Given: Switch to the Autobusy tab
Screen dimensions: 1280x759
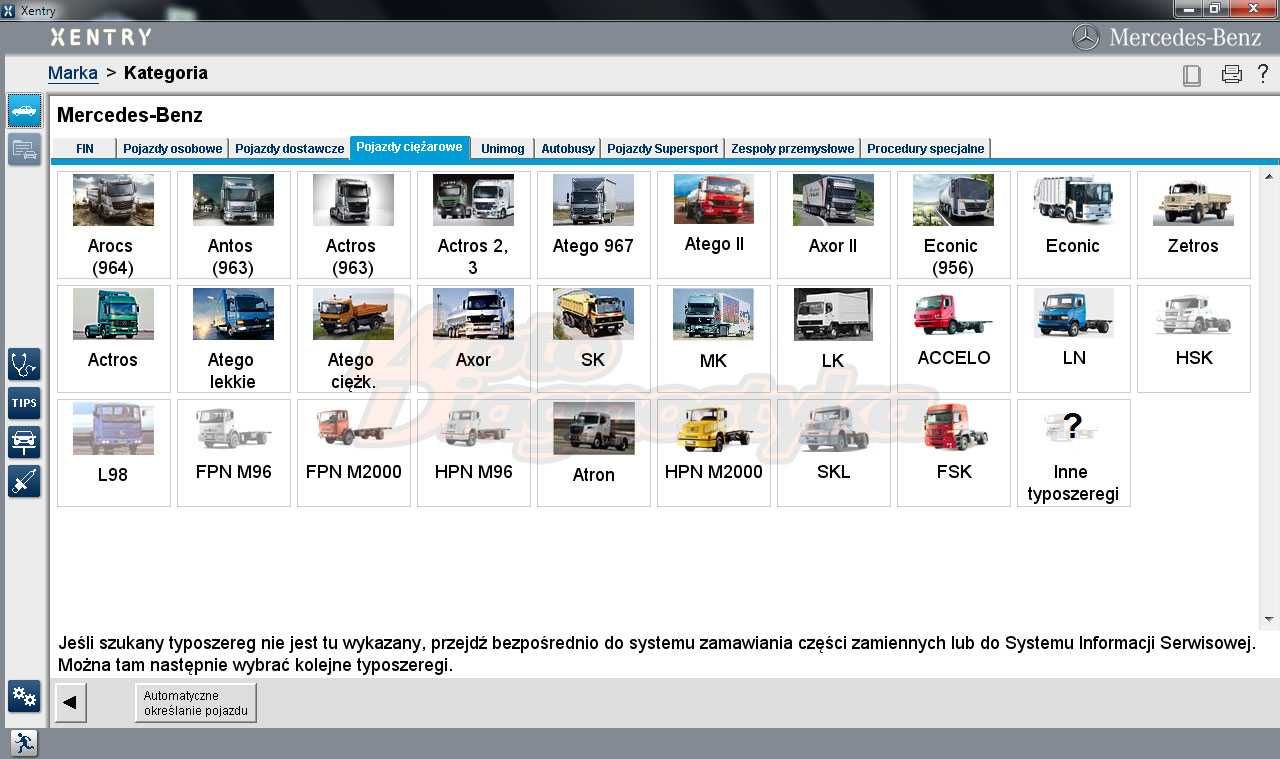Looking at the screenshot, I should (x=568, y=148).
